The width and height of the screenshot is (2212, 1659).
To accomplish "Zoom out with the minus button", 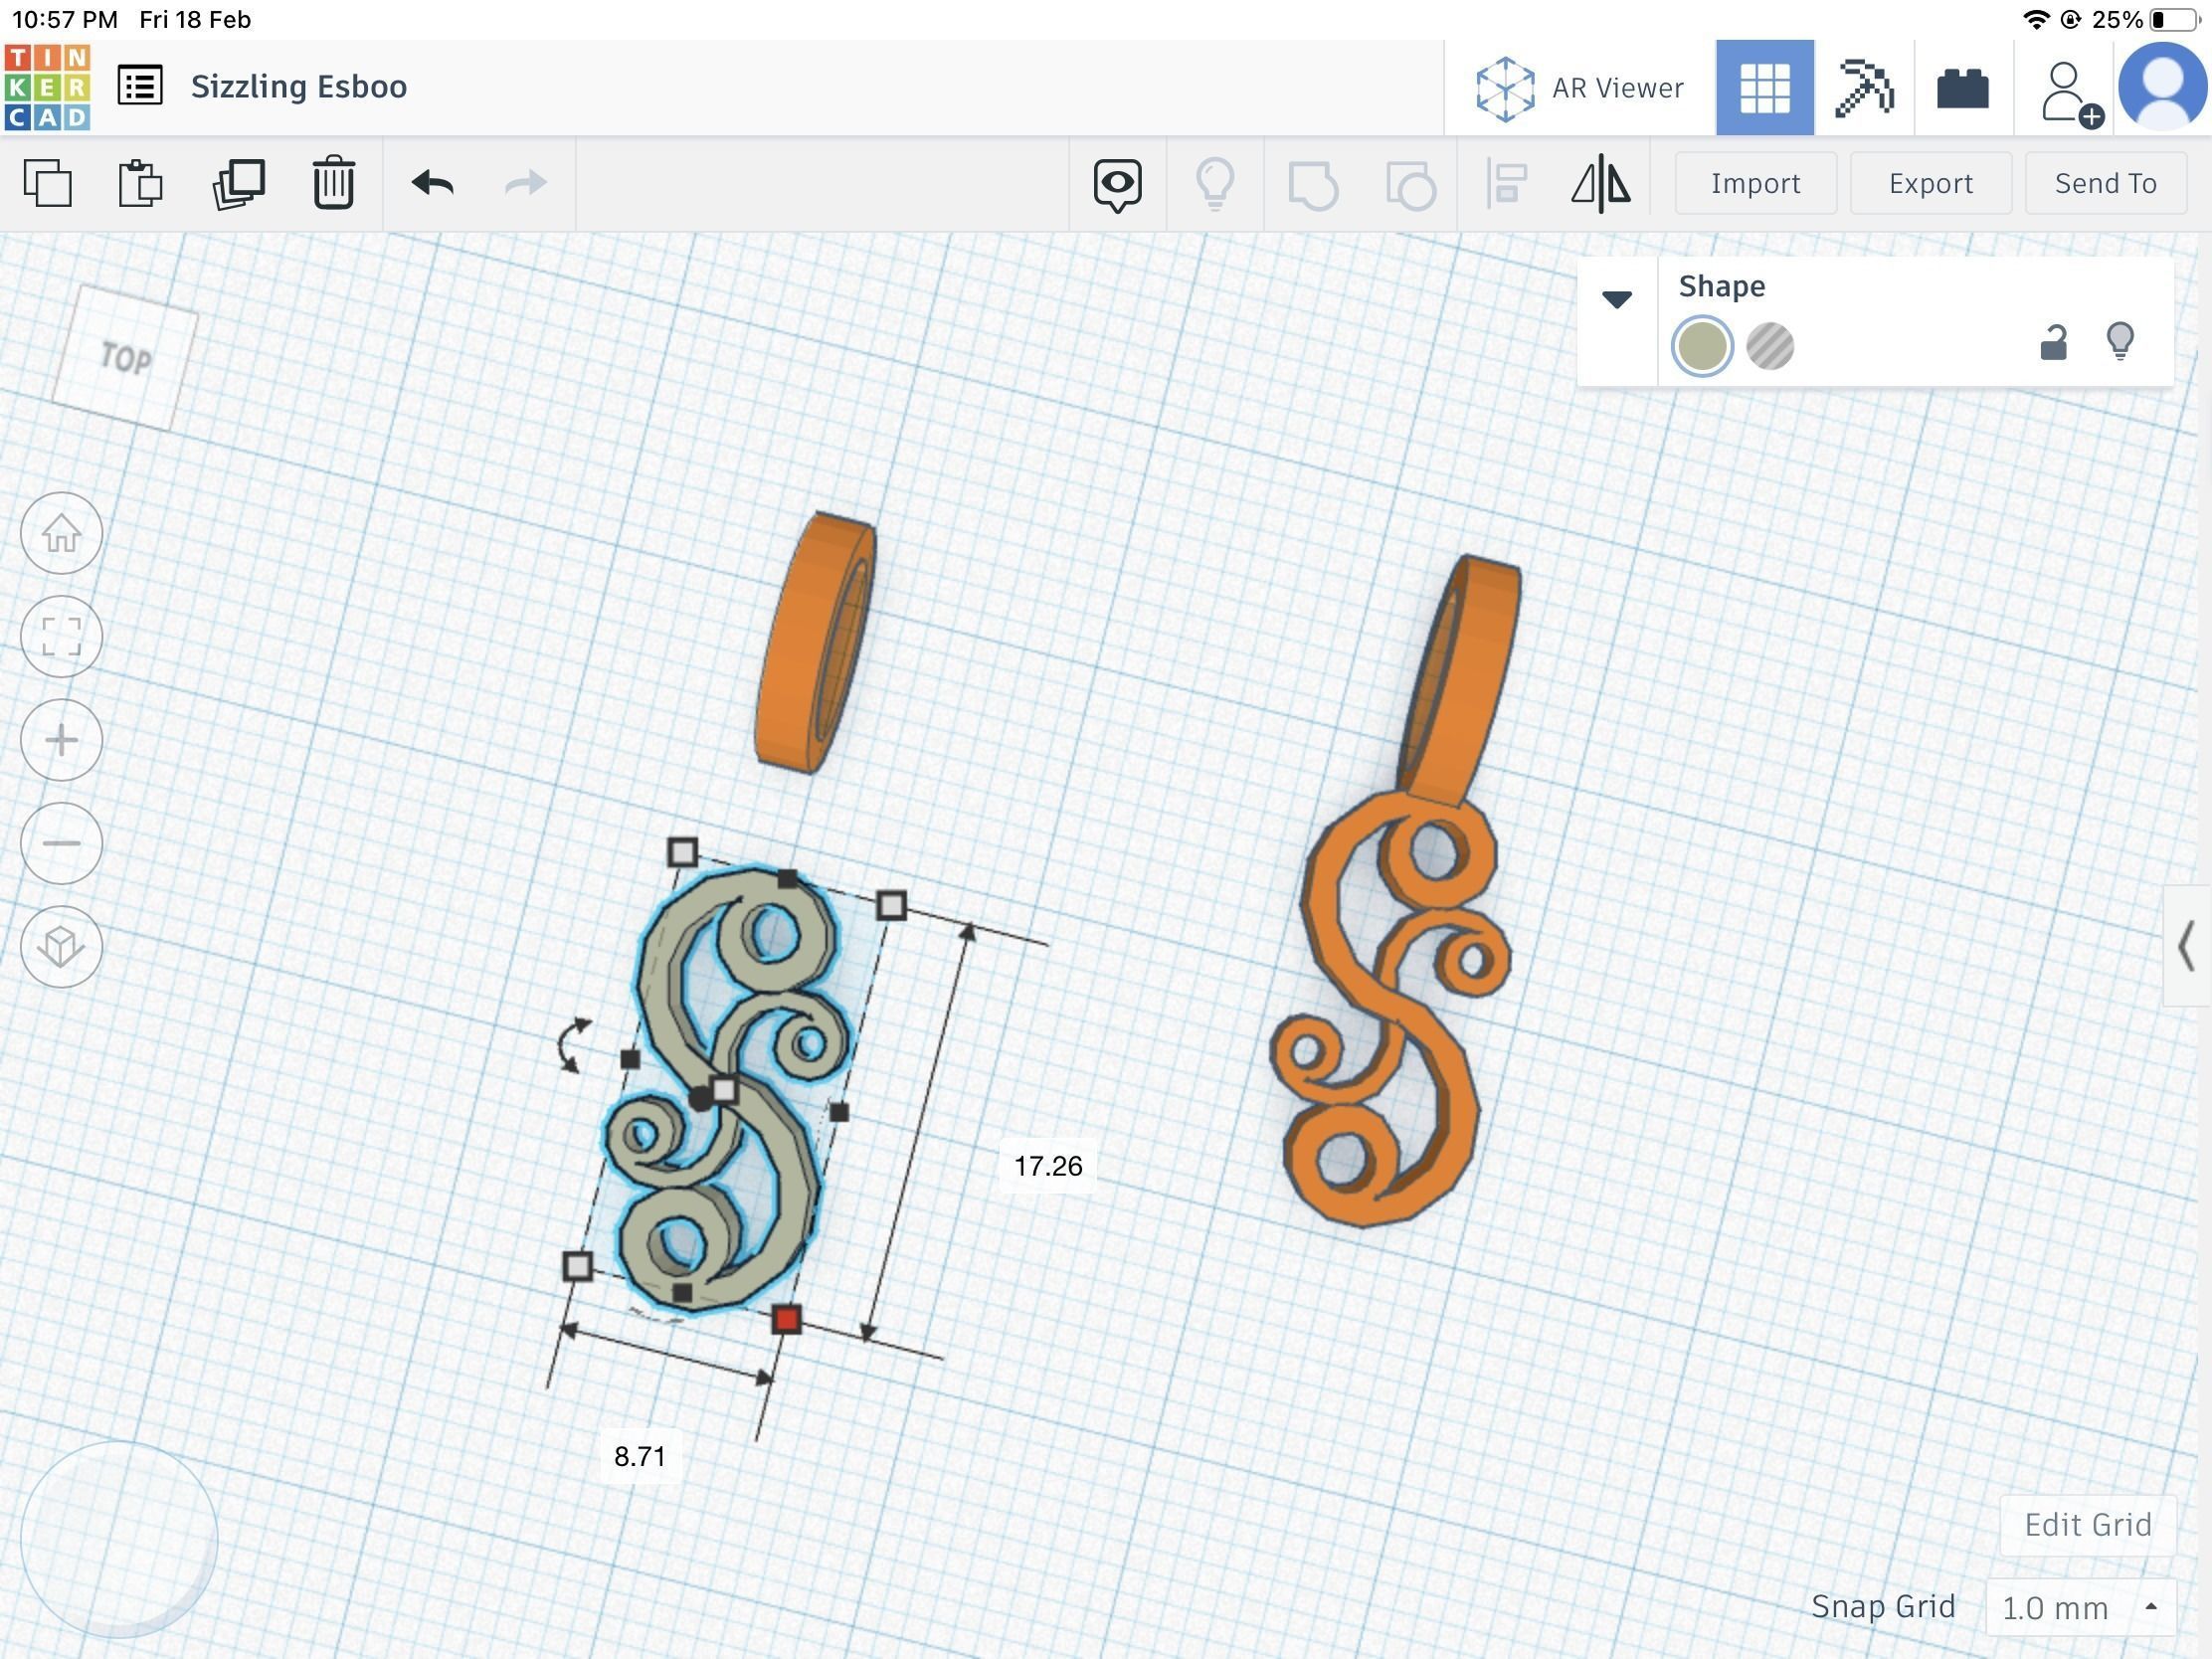I will click(x=62, y=843).
